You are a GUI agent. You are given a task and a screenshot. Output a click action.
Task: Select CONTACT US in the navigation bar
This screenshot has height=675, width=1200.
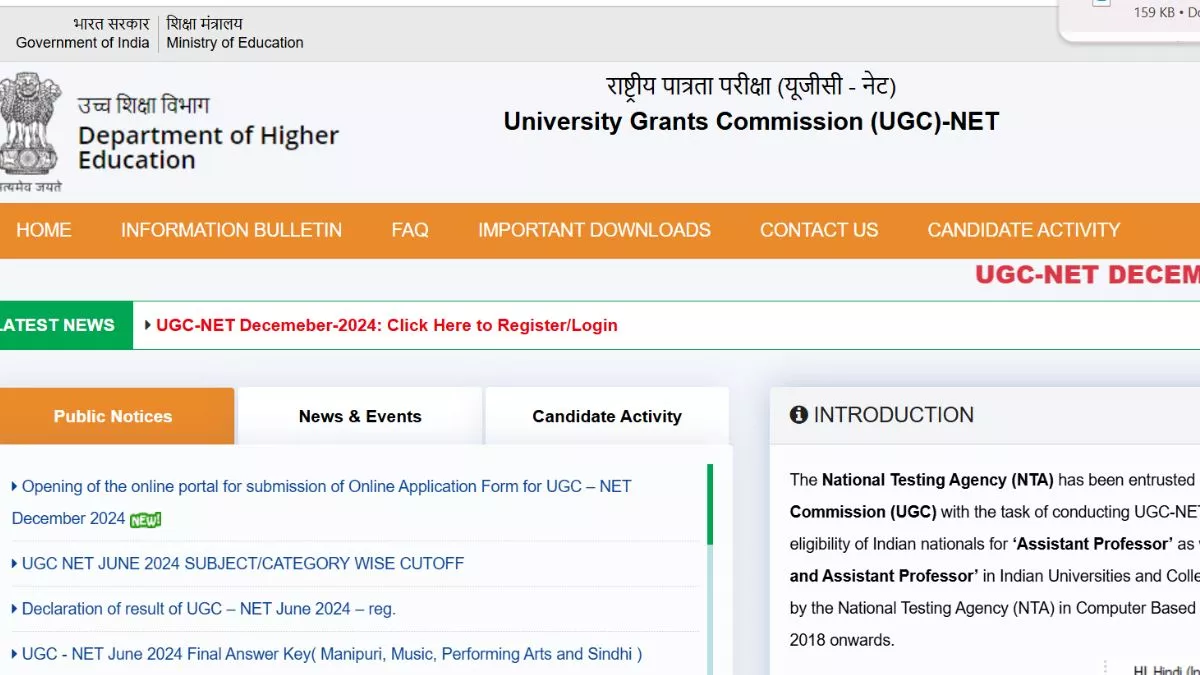tap(819, 230)
